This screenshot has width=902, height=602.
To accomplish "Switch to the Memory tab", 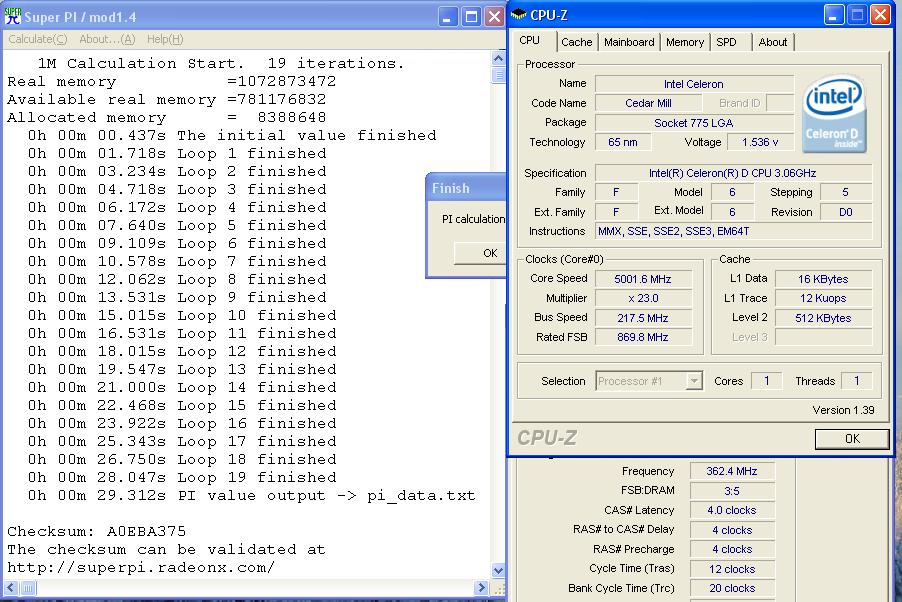I will (x=685, y=42).
